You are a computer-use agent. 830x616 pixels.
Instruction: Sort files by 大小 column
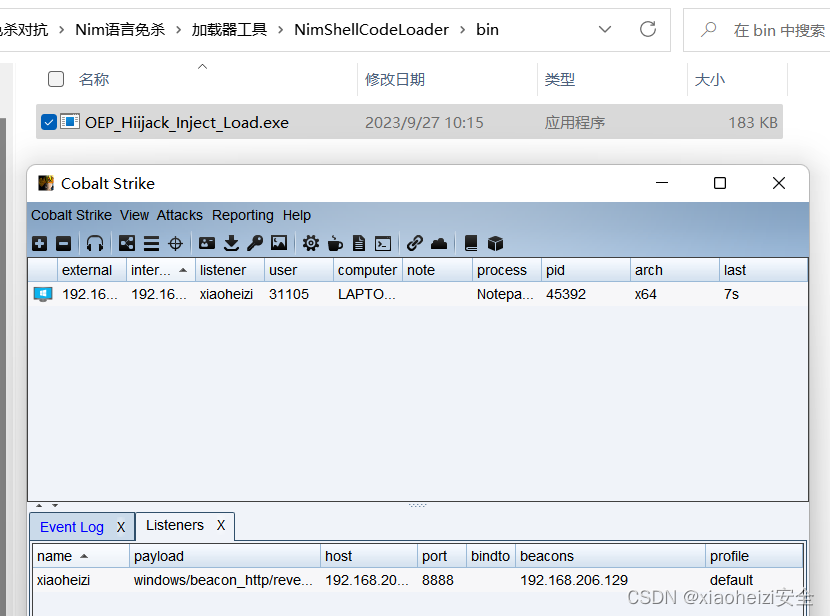click(737, 79)
